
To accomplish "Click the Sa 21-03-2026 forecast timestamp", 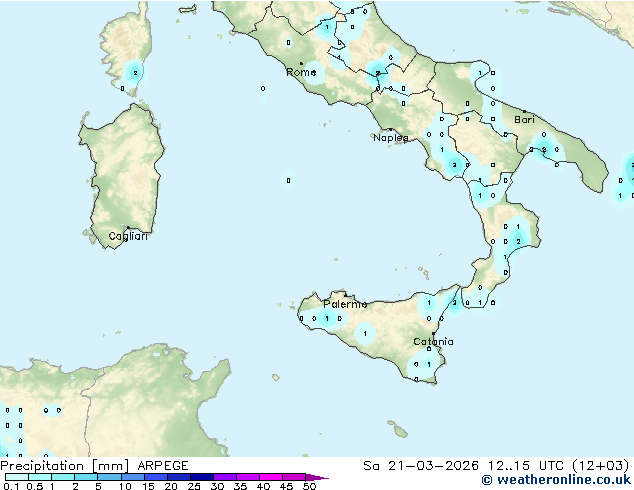I will (x=496, y=466).
